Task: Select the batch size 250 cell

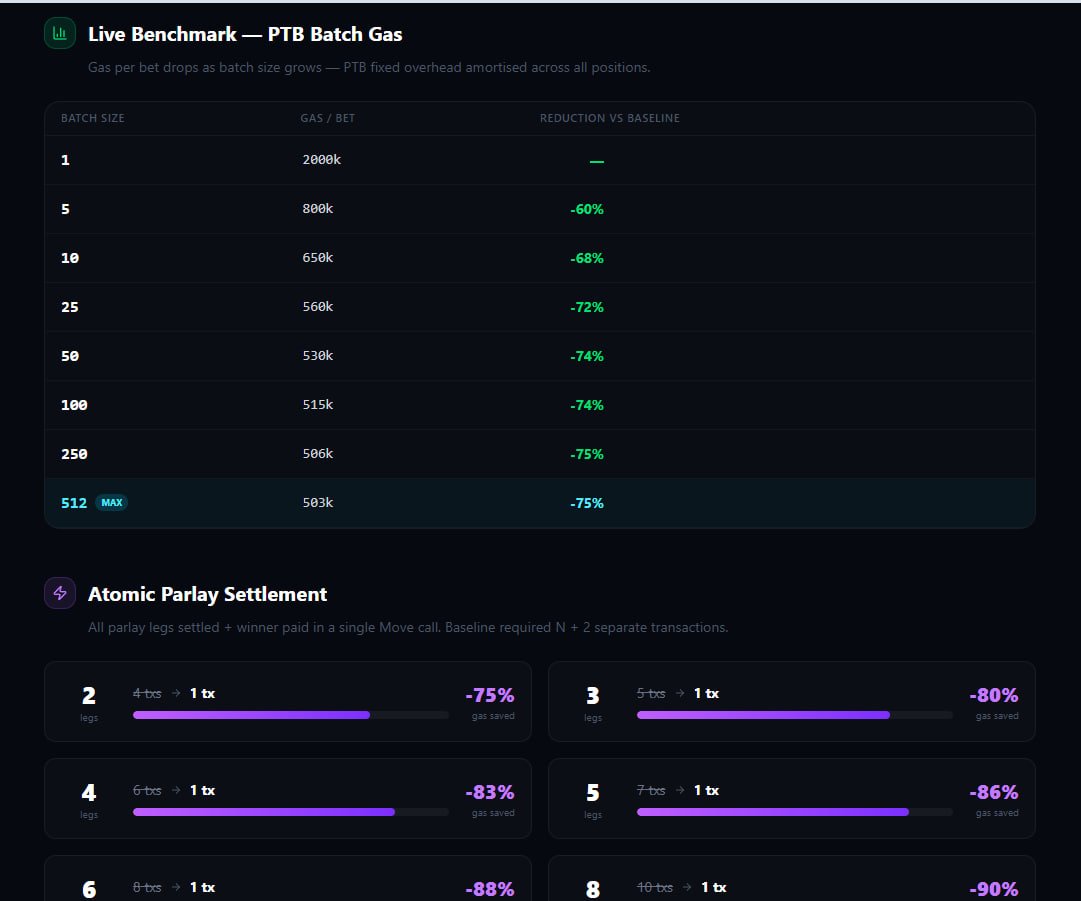Action: click(x=74, y=454)
